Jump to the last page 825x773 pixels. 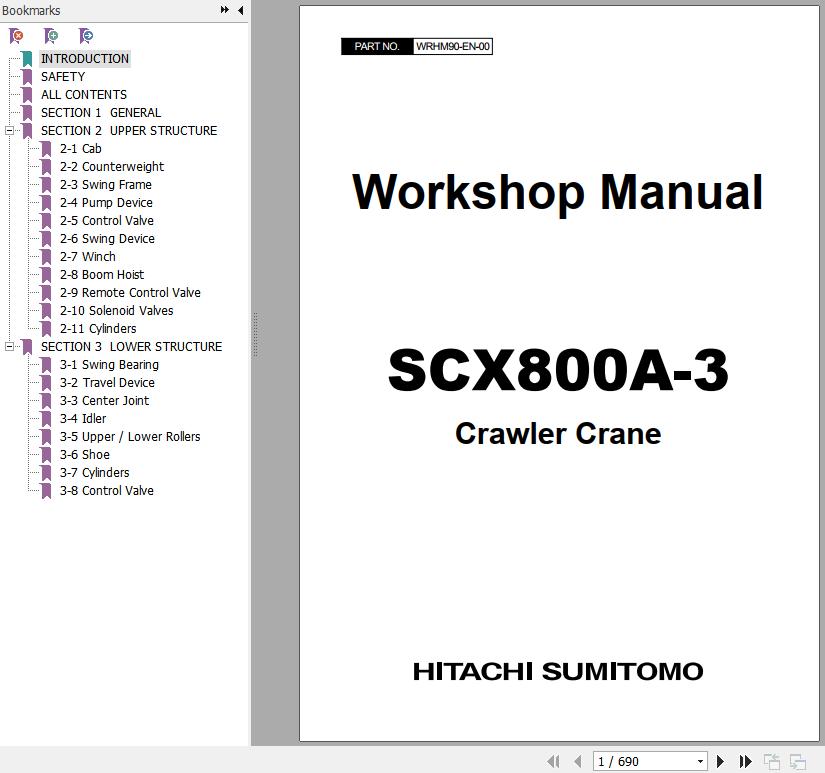click(x=745, y=761)
